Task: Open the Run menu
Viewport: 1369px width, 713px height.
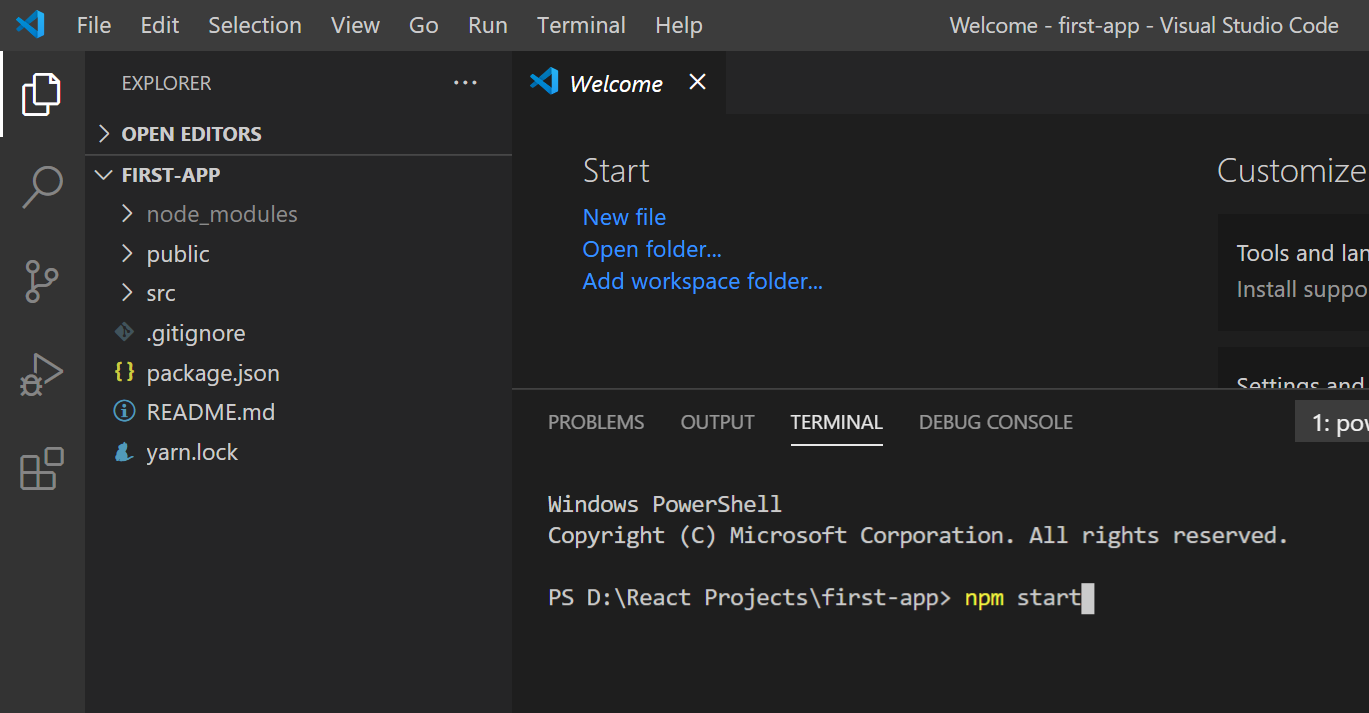Action: (488, 25)
